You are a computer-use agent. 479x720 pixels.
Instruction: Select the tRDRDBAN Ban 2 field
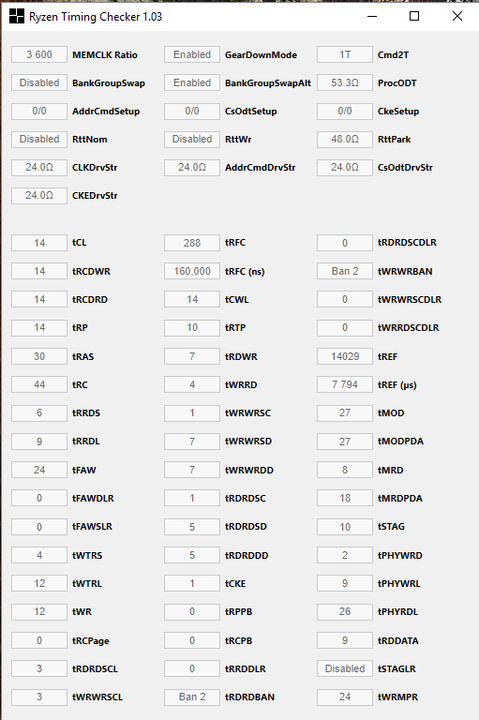(x=192, y=697)
